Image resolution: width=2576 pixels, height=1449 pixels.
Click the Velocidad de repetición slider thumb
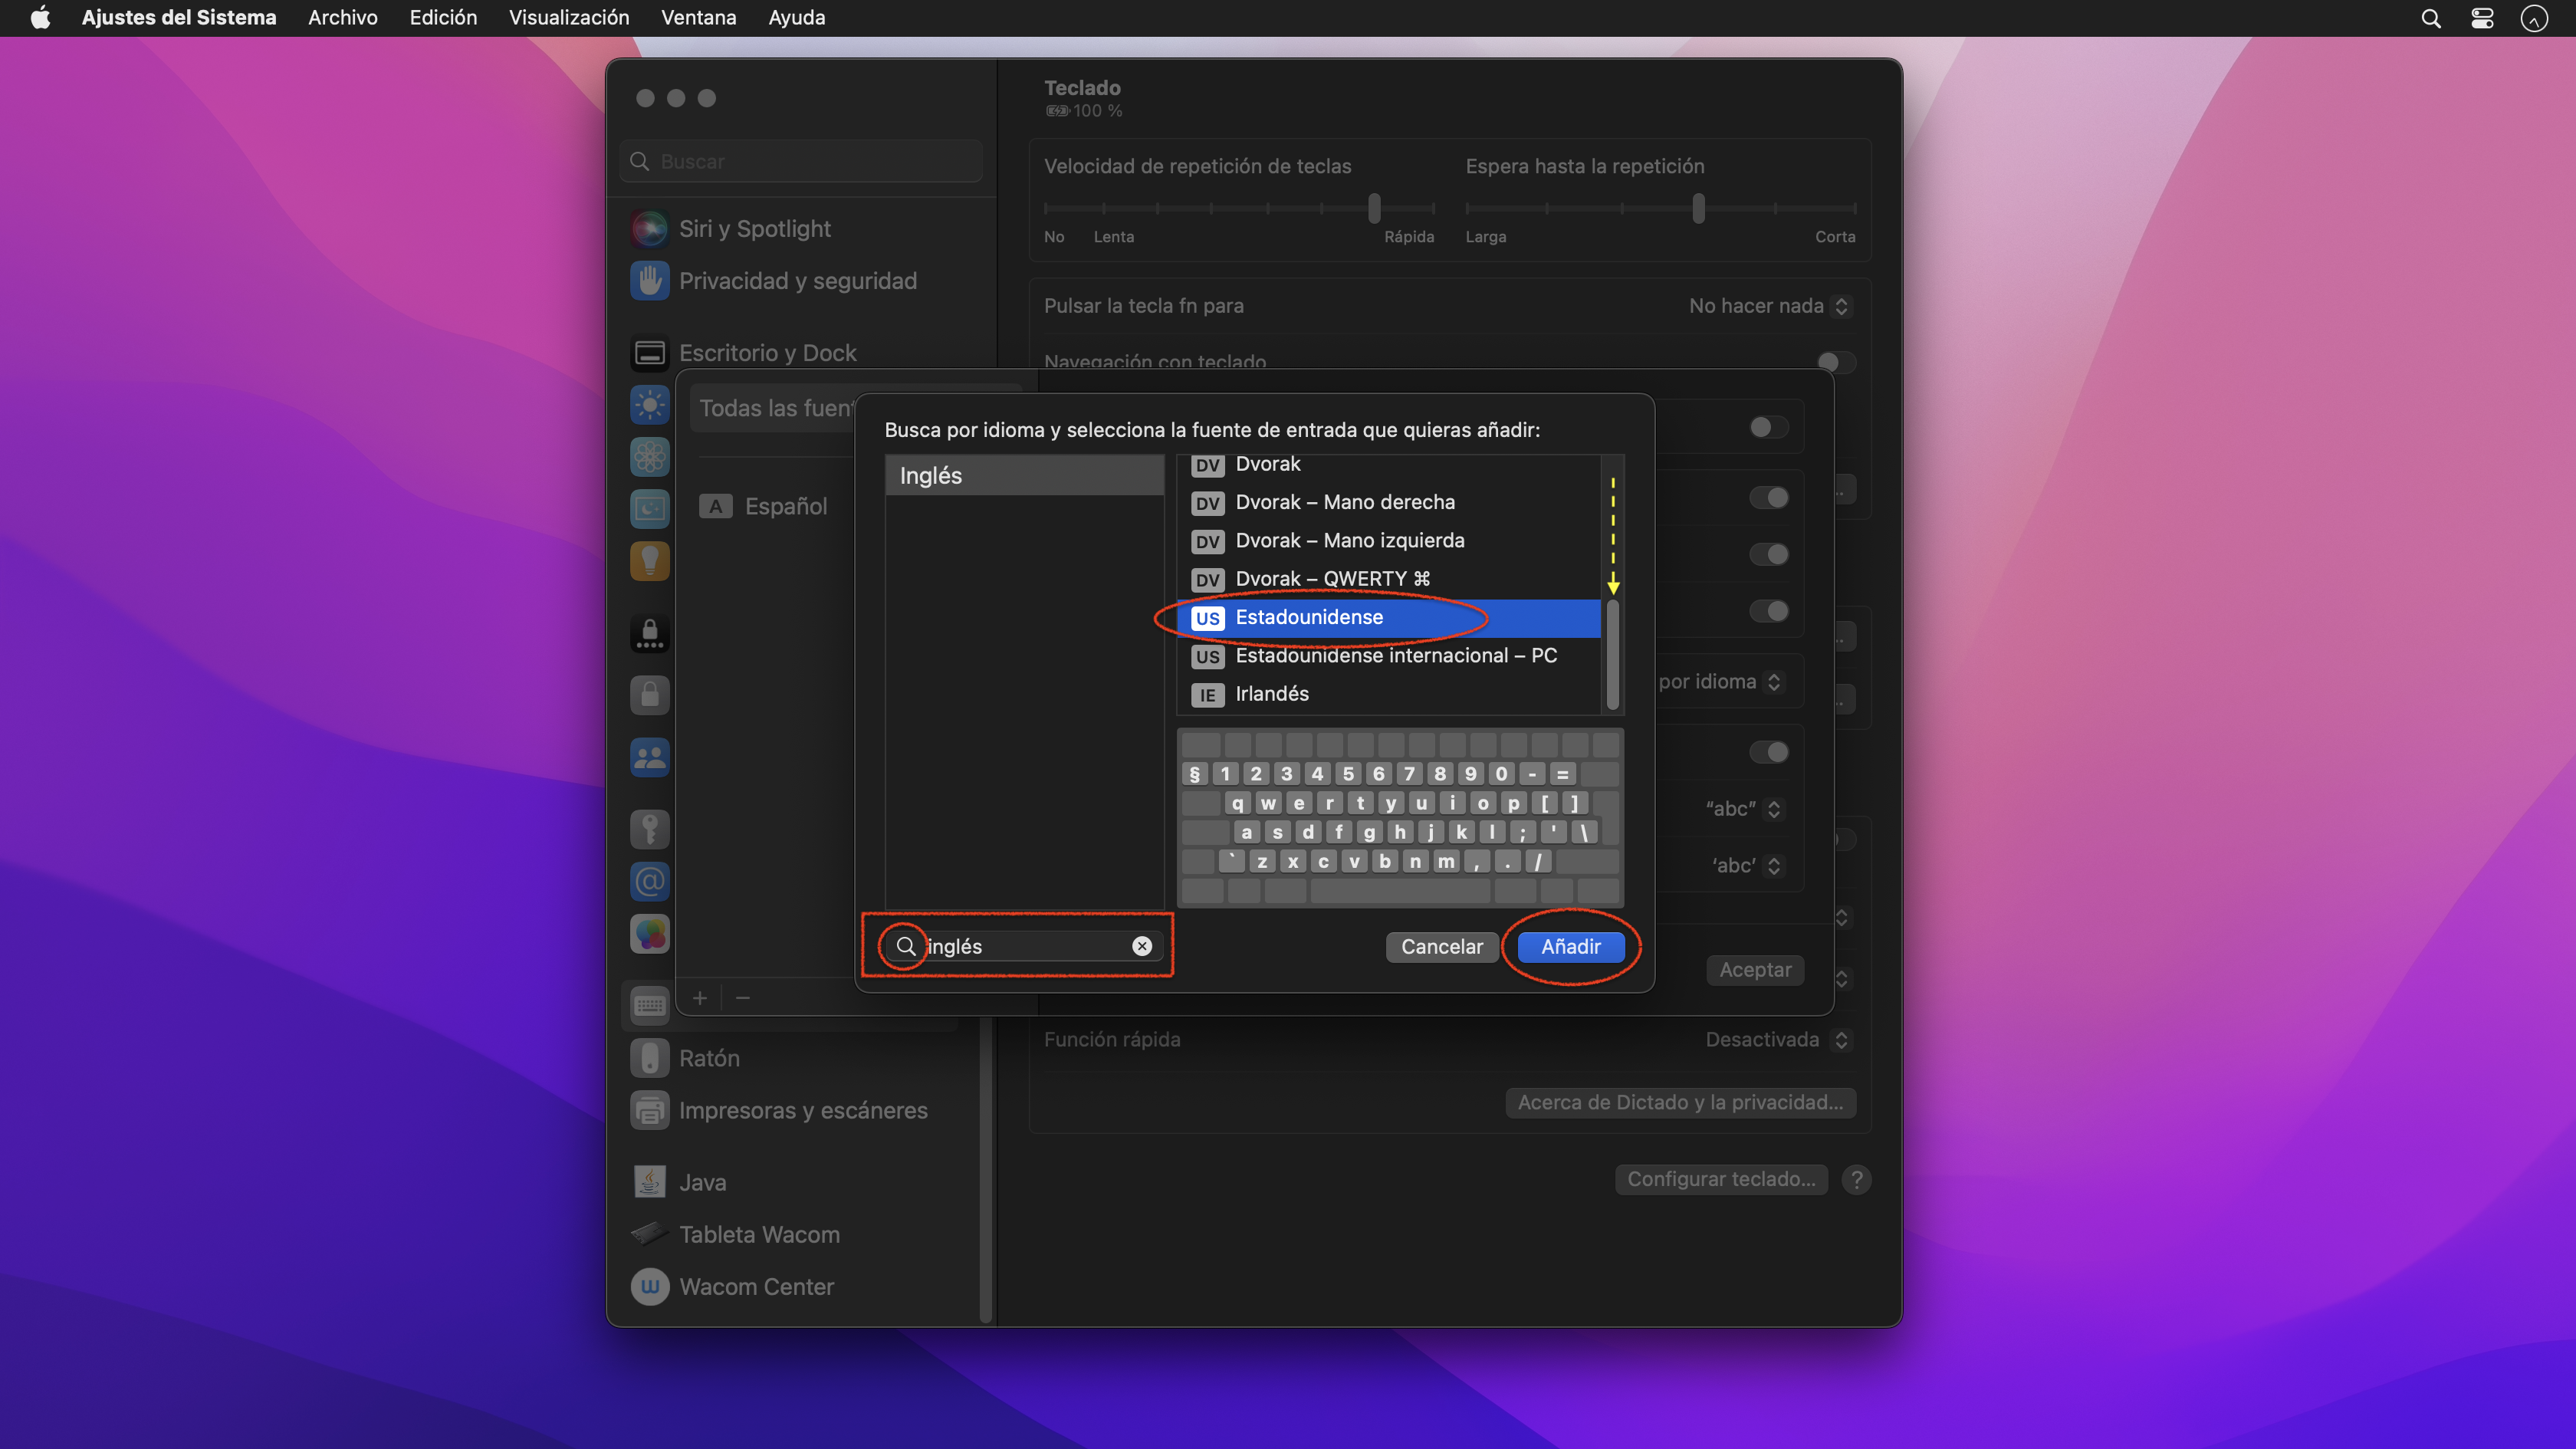click(x=1374, y=208)
